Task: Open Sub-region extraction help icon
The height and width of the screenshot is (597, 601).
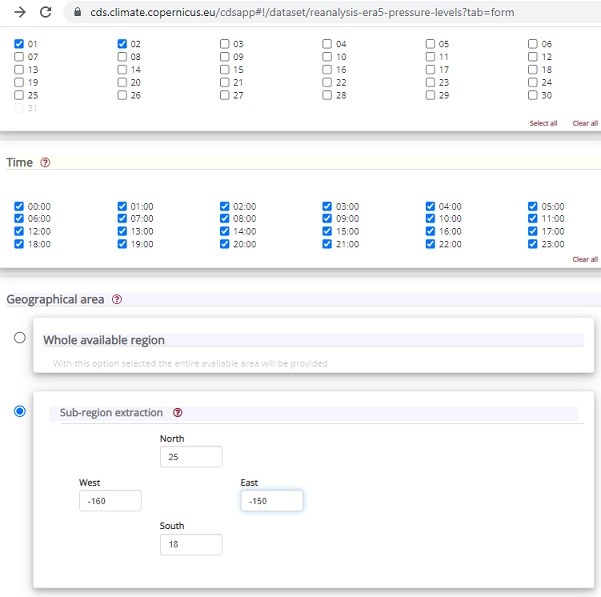Action: pyautogui.click(x=177, y=413)
